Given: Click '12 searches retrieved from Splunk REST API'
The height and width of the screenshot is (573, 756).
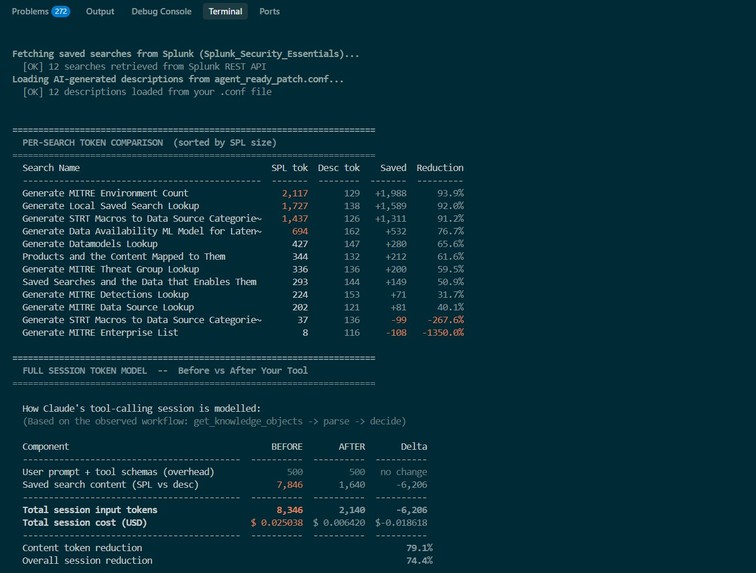Looking at the screenshot, I should coord(157,67).
